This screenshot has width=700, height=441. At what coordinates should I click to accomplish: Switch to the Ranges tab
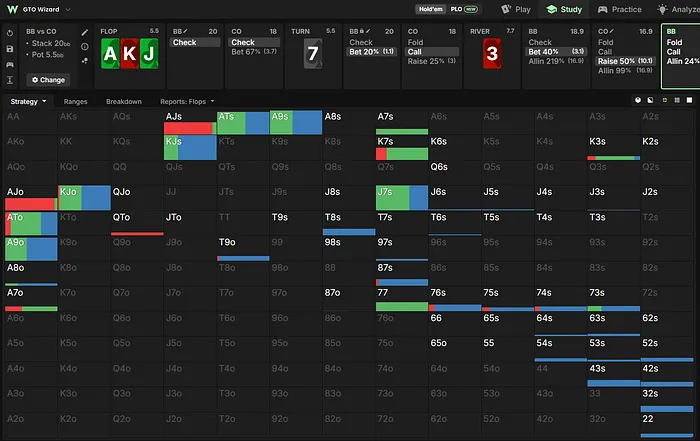coord(75,101)
